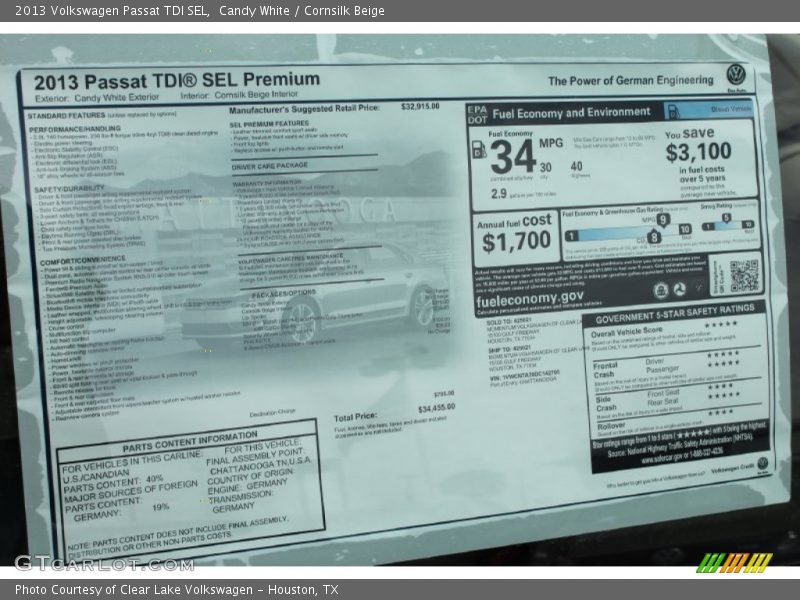Click the 'Side Crash' label
The width and height of the screenshot is (800, 600).
coord(606,404)
